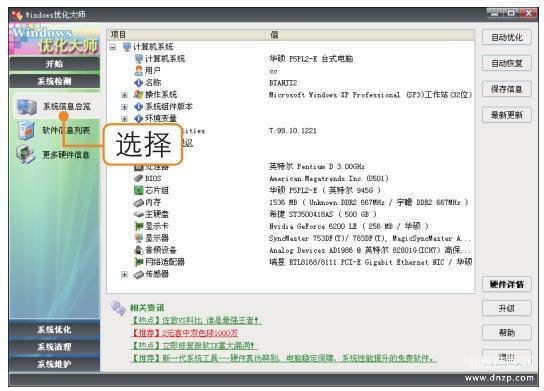This screenshot has height=391, width=544.
Task: Click the 帮助 button
Action: coord(507,333)
